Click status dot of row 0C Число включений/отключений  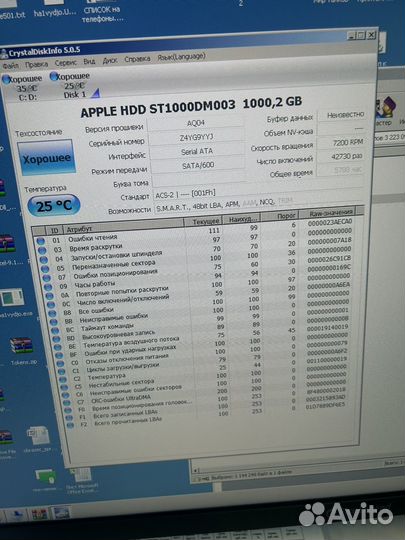pyautogui.click(x=51, y=305)
